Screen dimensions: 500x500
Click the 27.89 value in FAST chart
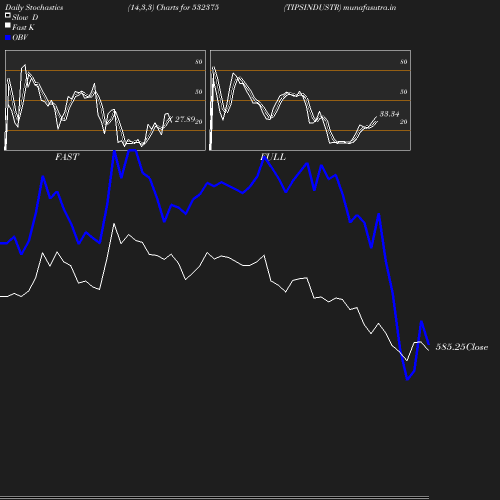pos(185,119)
